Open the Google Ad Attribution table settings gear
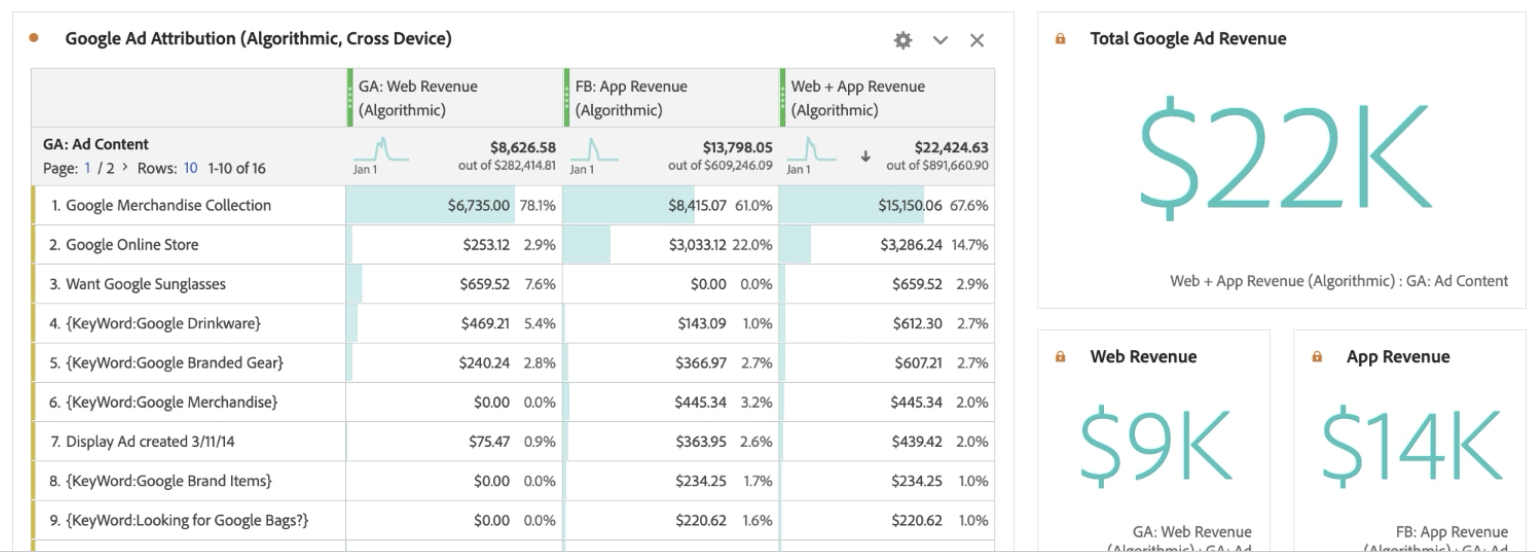The image size is (1536, 552). pos(902,40)
